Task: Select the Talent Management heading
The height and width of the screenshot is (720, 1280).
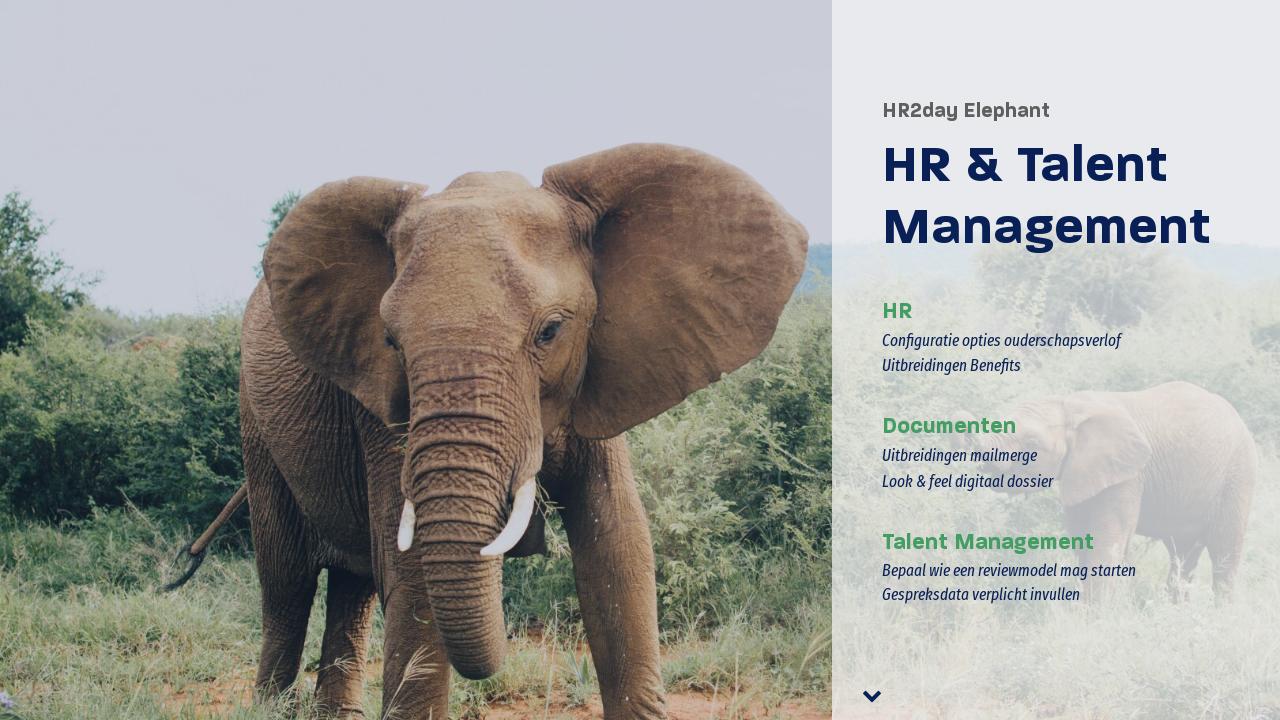Action: pos(987,542)
